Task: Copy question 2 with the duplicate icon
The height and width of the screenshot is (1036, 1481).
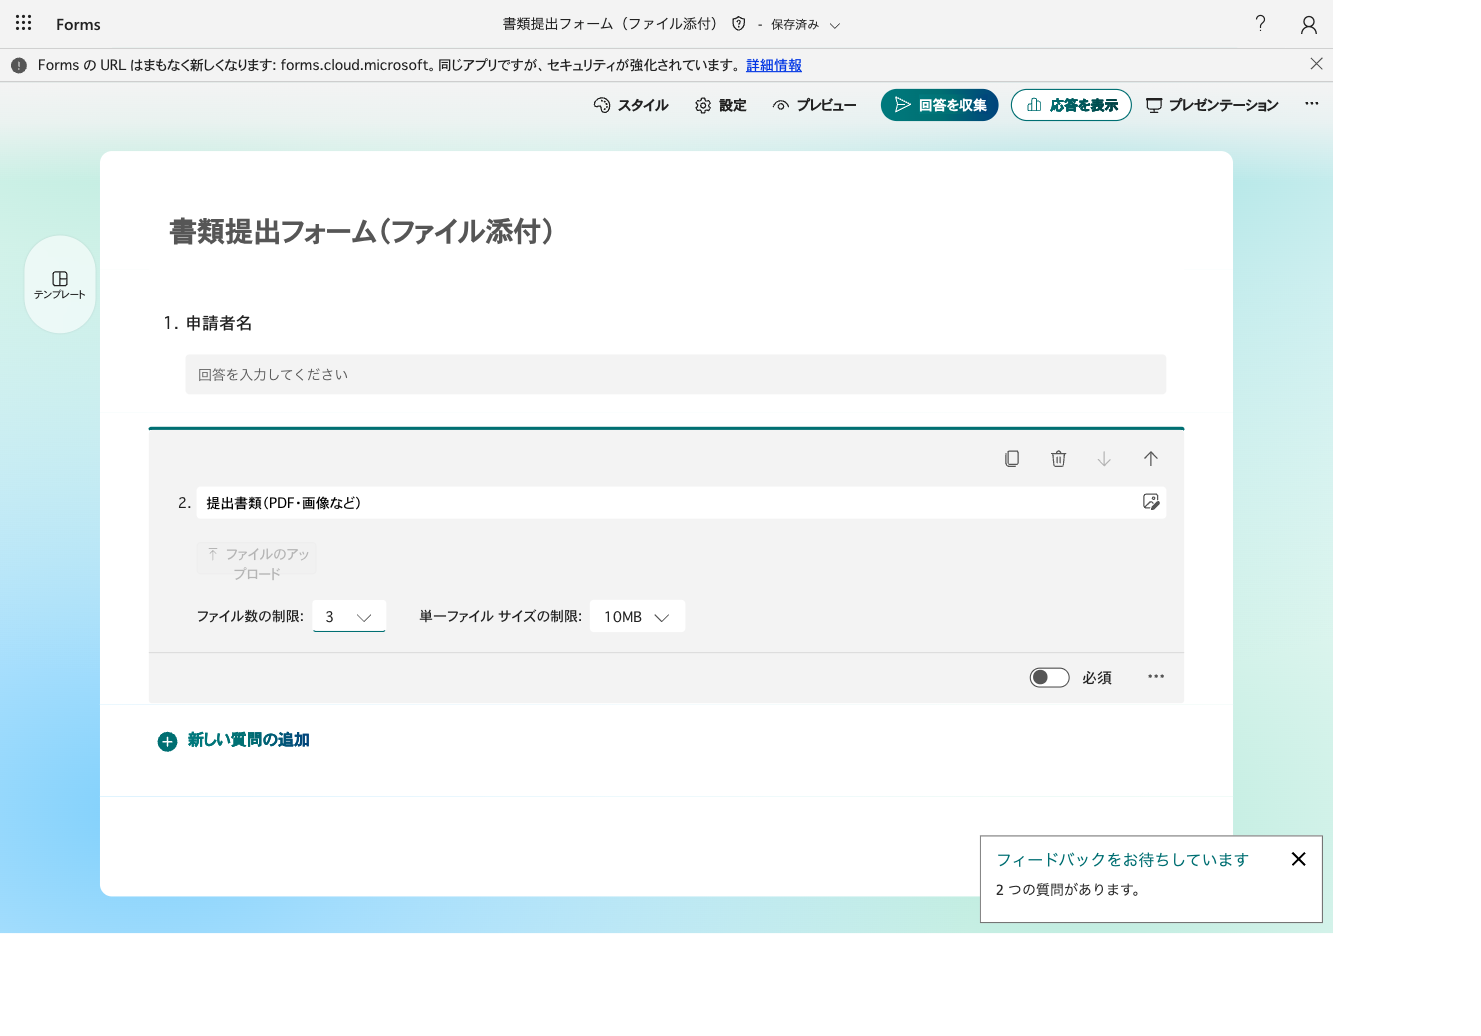Action: (1012, 458)
